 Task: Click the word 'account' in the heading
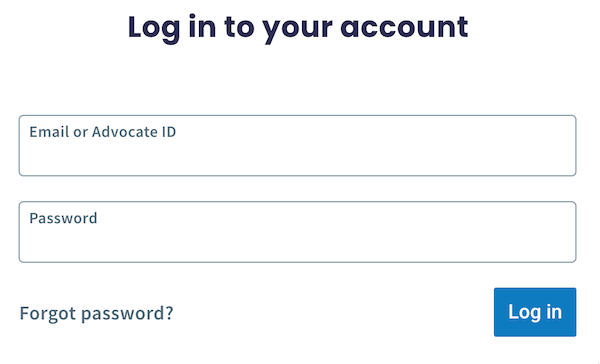click(x=404, y=28)
